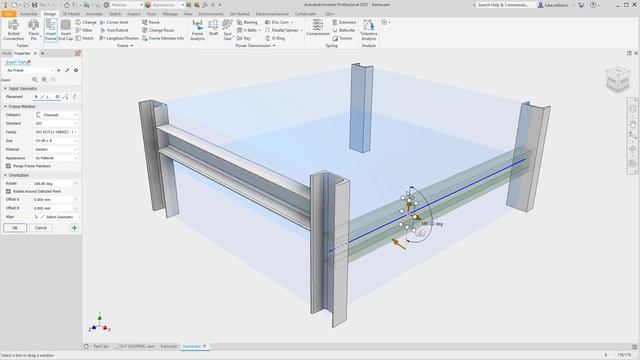
Task: Select the Clevis Pin tool
Action: coord(34,30)
